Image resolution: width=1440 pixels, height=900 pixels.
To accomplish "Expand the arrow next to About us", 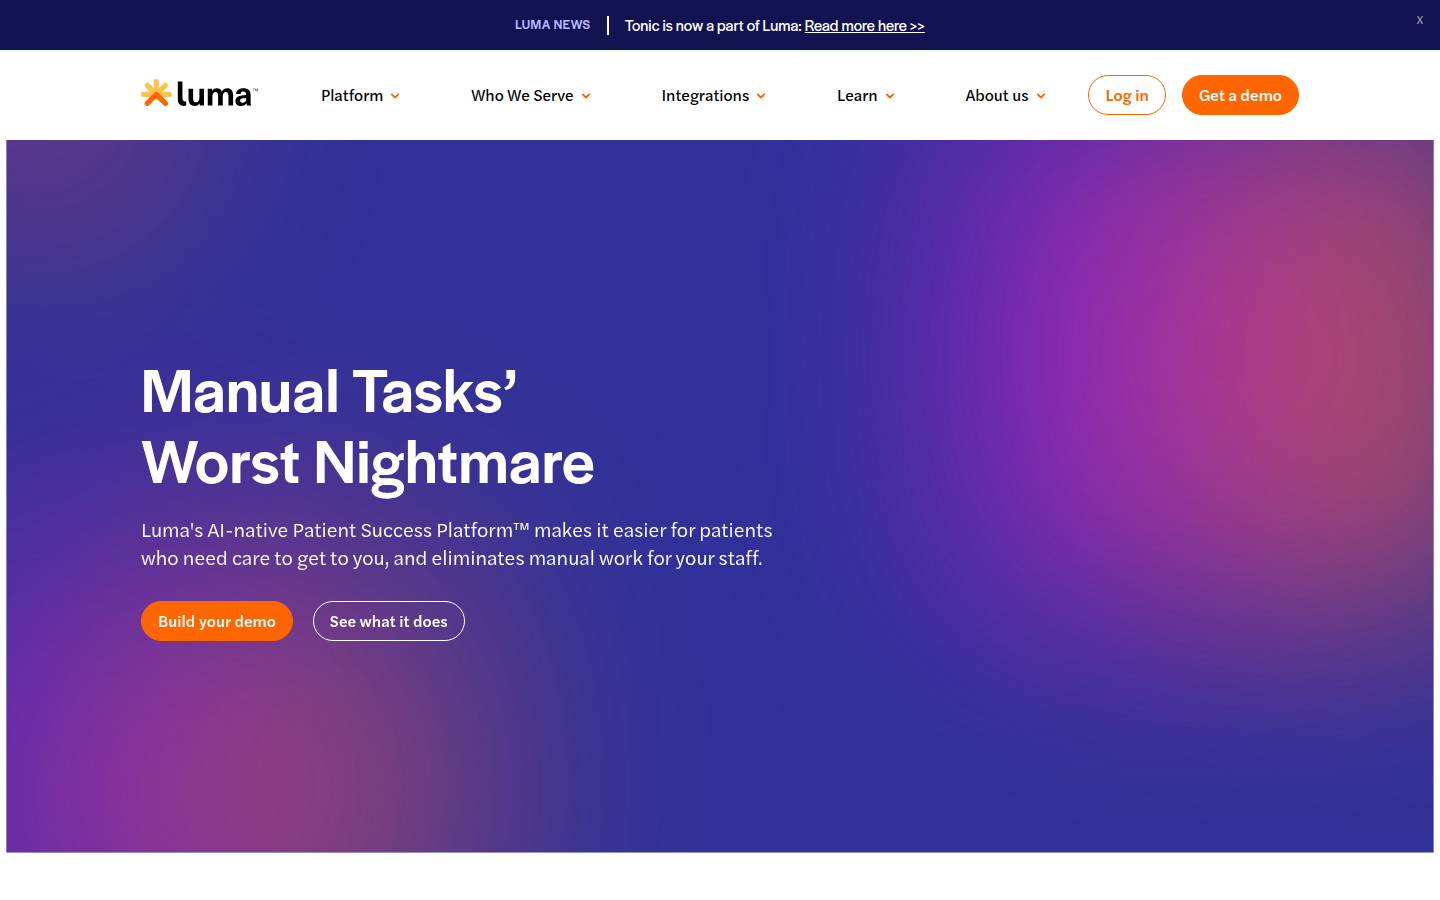I will tap(1041, 96).
